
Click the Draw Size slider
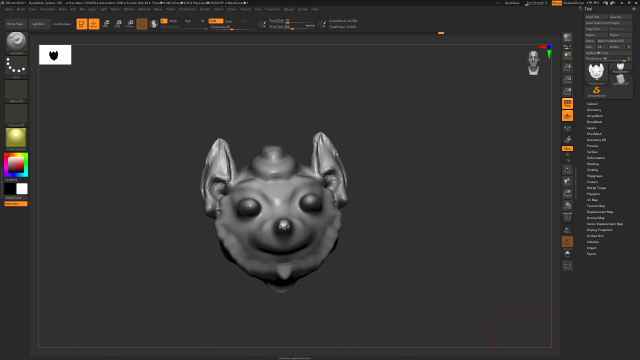pos(292,27)
